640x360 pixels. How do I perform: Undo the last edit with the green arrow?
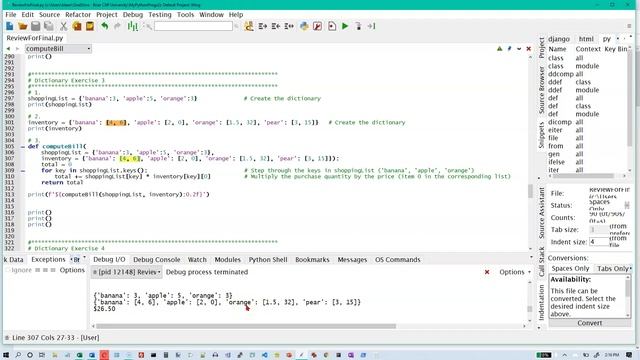click(x=105, y=26)
